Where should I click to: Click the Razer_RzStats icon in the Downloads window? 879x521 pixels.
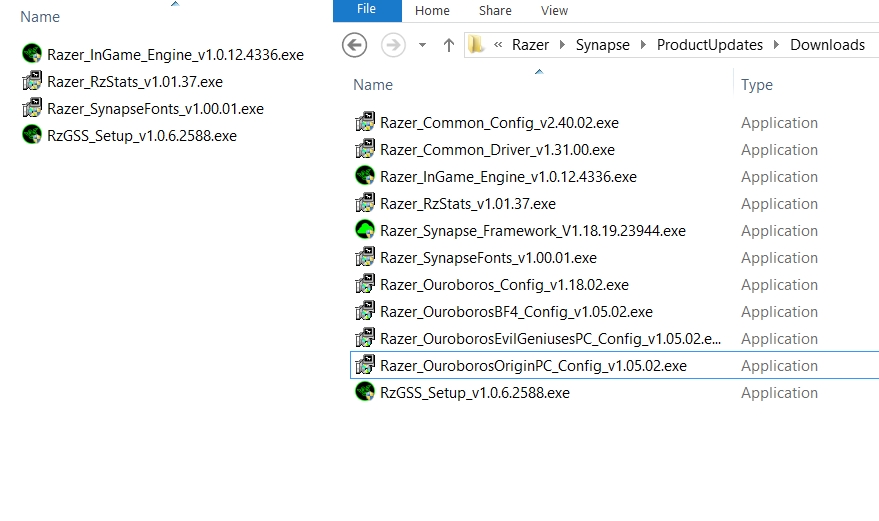pyautogui.click(x=365, y=203)
